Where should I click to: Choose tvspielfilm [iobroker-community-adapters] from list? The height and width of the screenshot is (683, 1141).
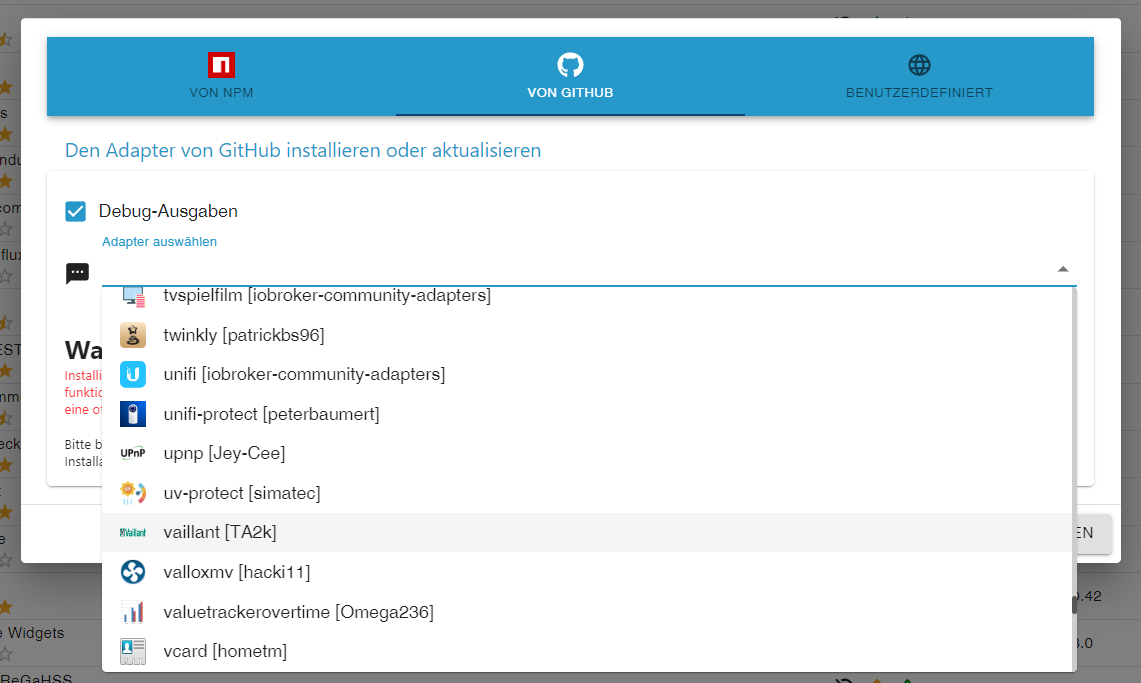pyautogui.click(x=588, y=295)
